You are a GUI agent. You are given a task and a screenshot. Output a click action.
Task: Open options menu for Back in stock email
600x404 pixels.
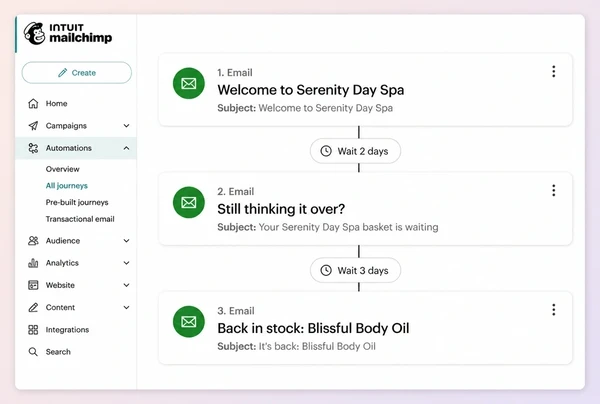coord(553,310)
